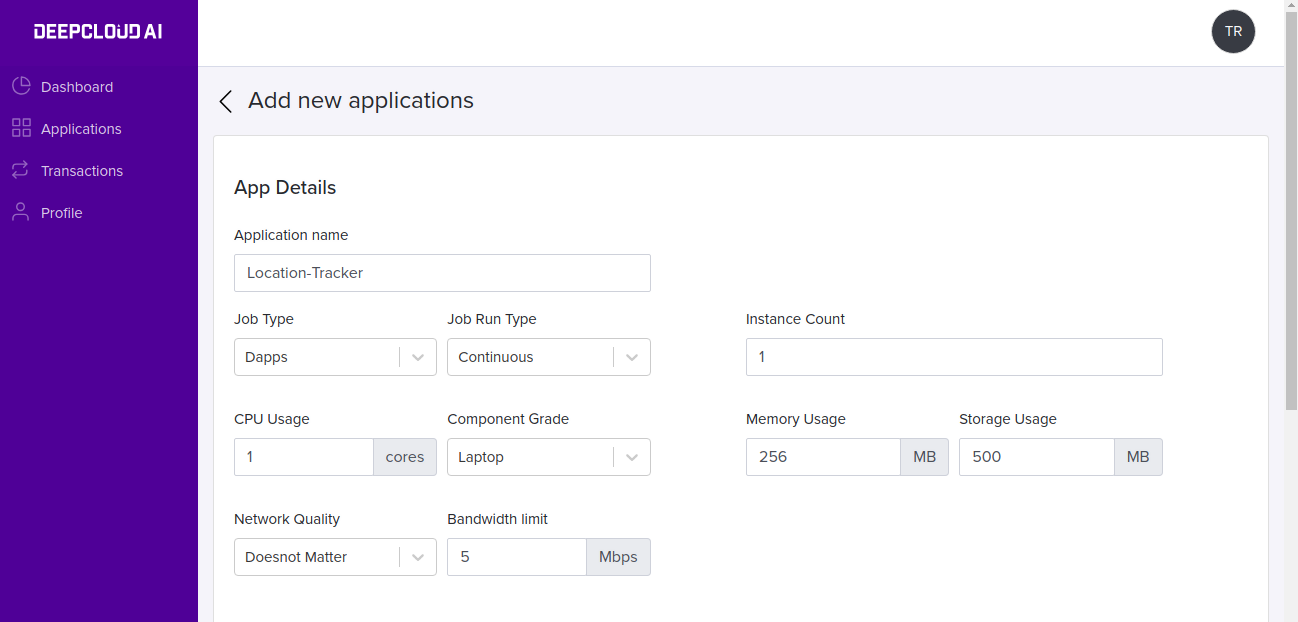The image size is (1298, 622).
Task: Navigate to Applications in sidebar
Action: 81,129
